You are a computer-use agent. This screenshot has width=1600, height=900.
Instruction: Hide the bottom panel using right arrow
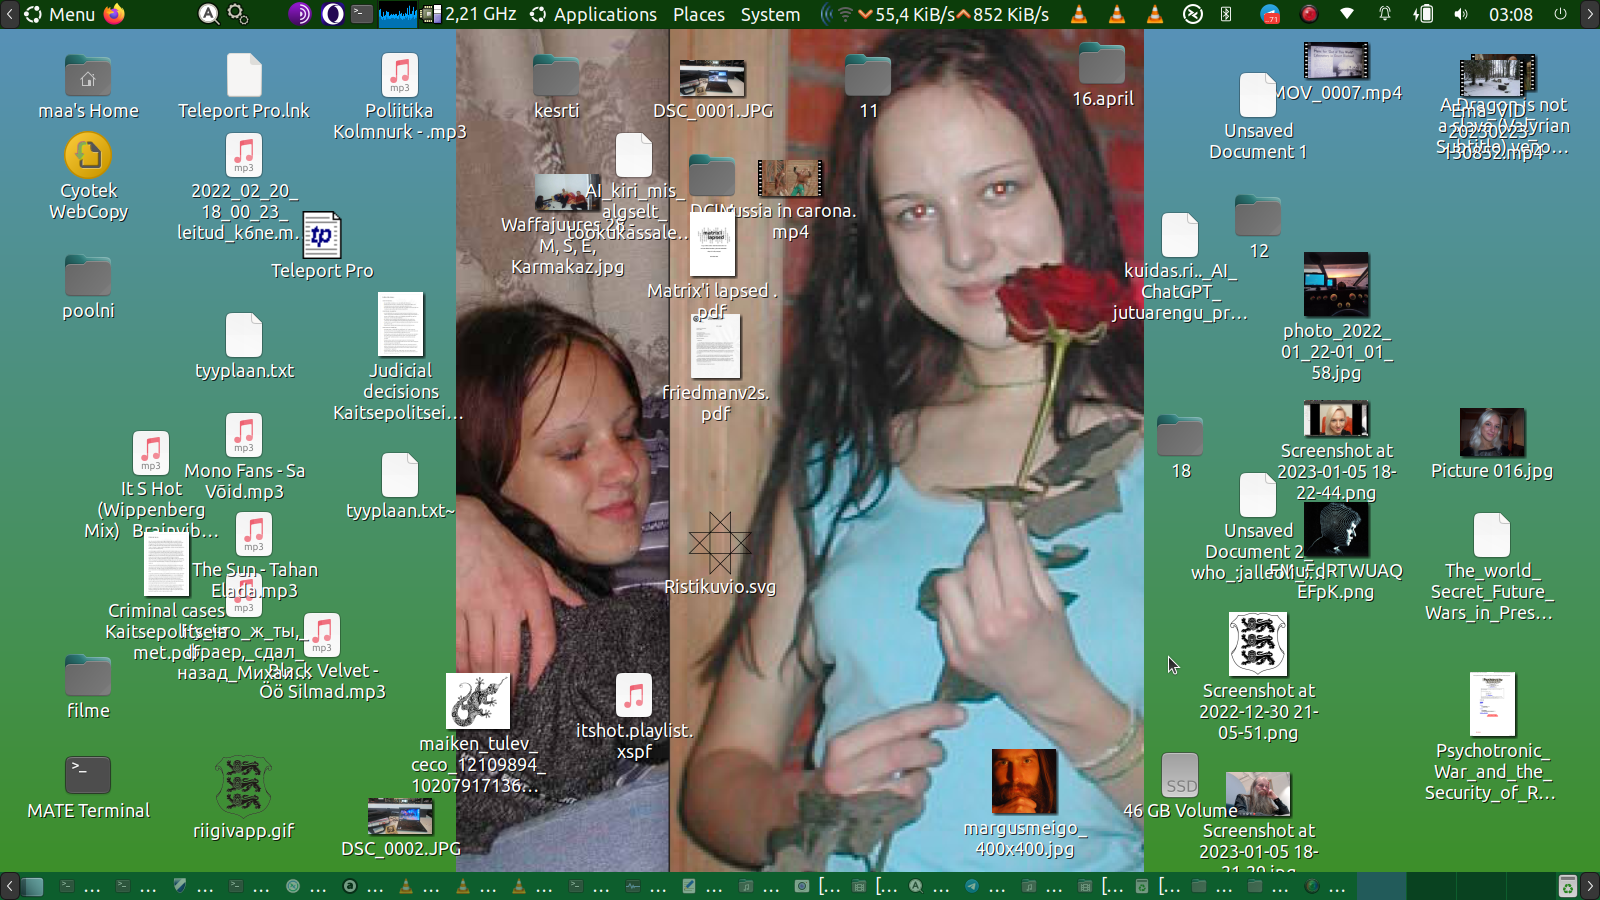click(1590, 886)
